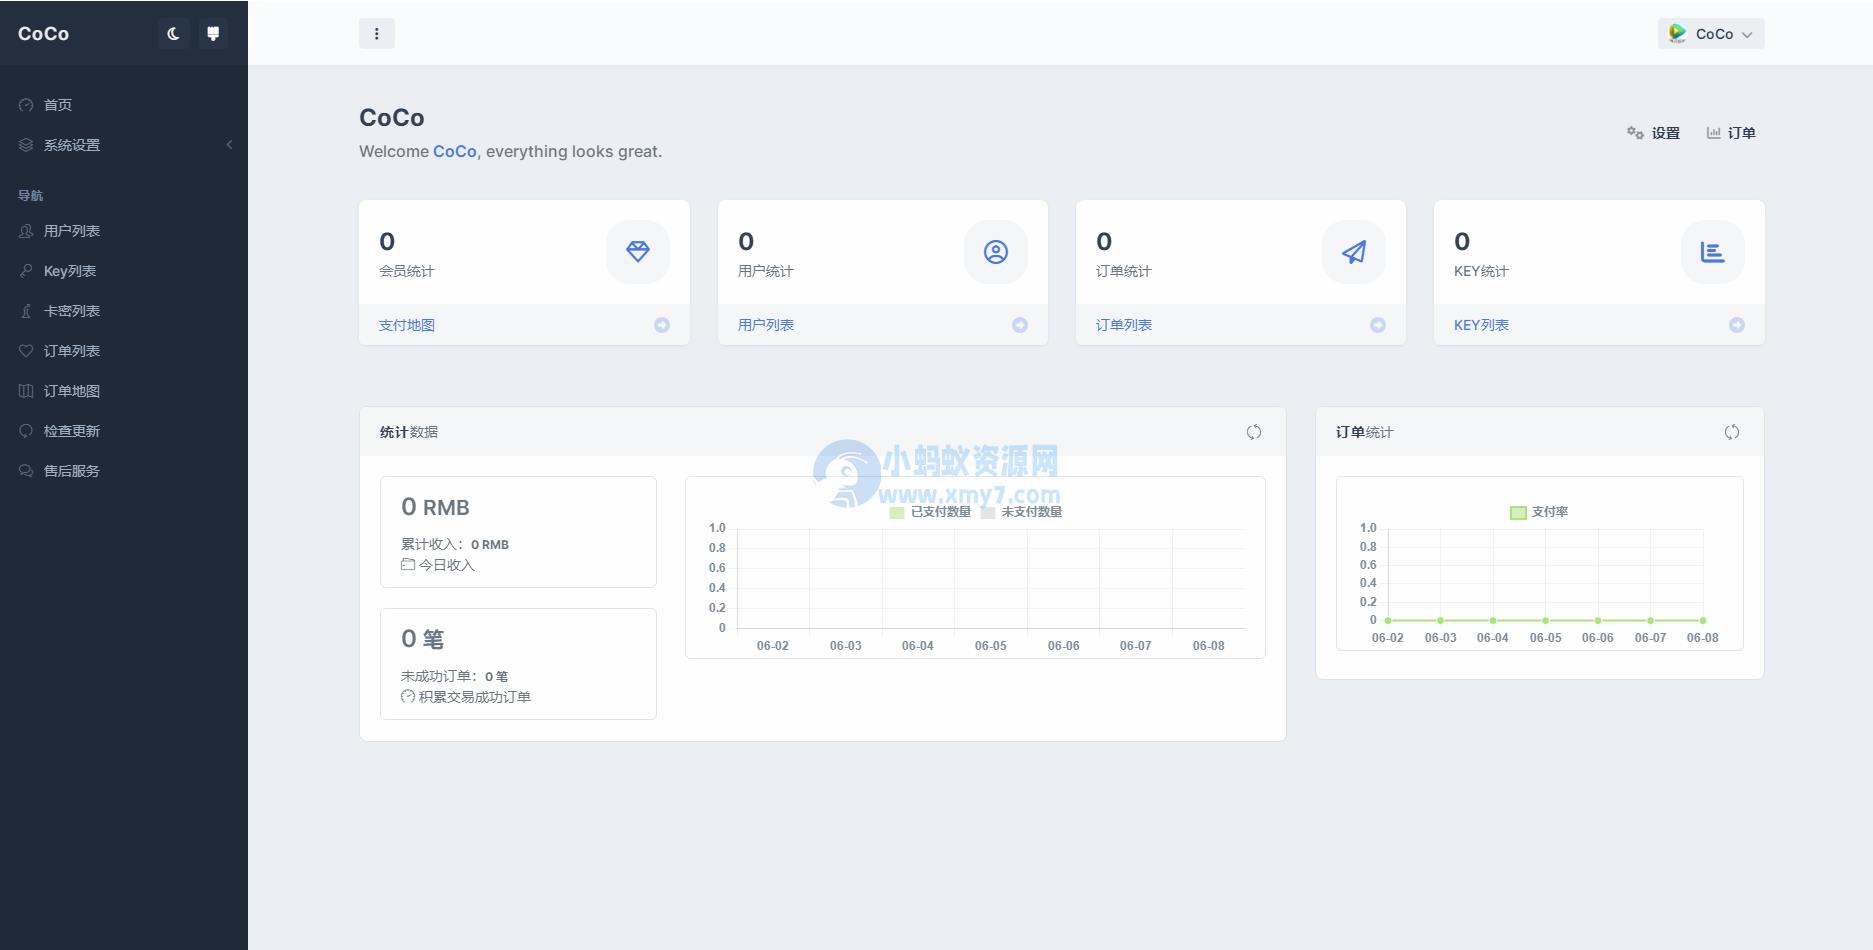The height and width of the screenshot is (950, 1873).
Task: Click the CoCo avatar logo in header
Action: (x=1677, y=33)
